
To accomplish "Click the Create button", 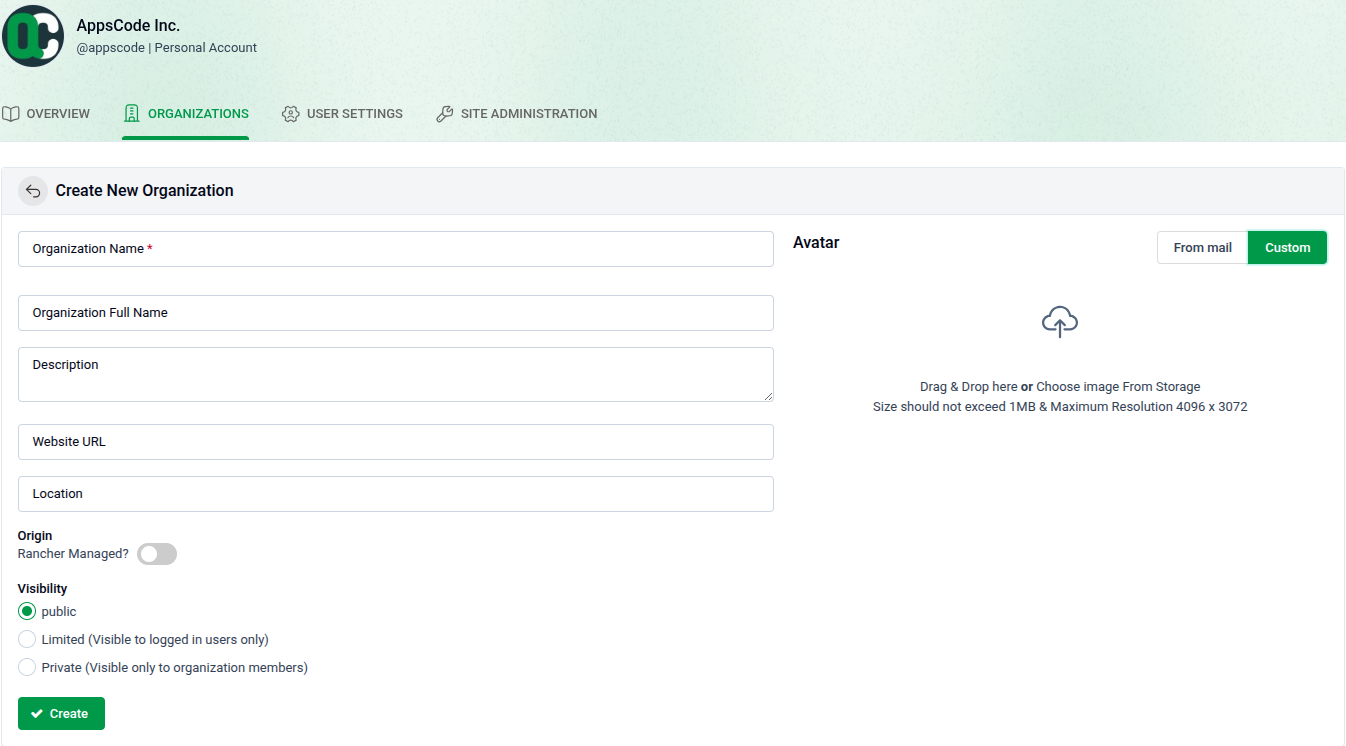I will 61,713.
